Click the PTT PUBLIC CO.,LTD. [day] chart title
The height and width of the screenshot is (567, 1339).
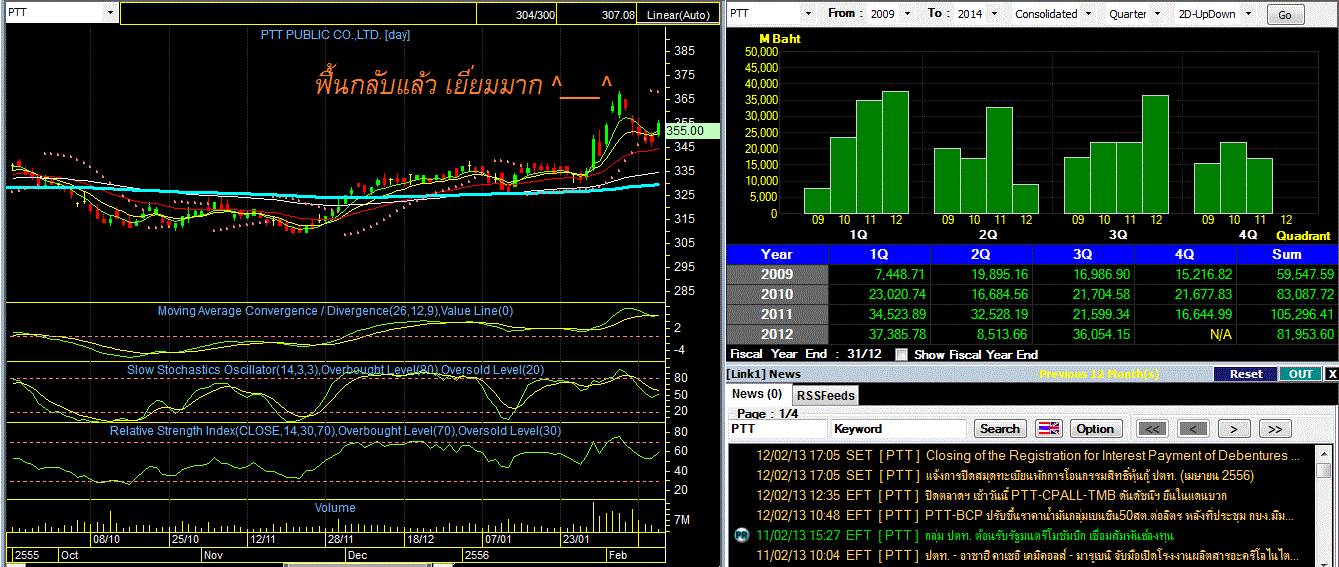[x=335, y=35]
